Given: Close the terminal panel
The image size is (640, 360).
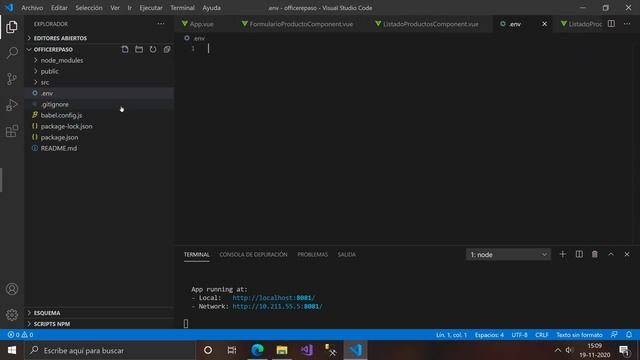Looking at the screenshot, I should click(627, 254).
